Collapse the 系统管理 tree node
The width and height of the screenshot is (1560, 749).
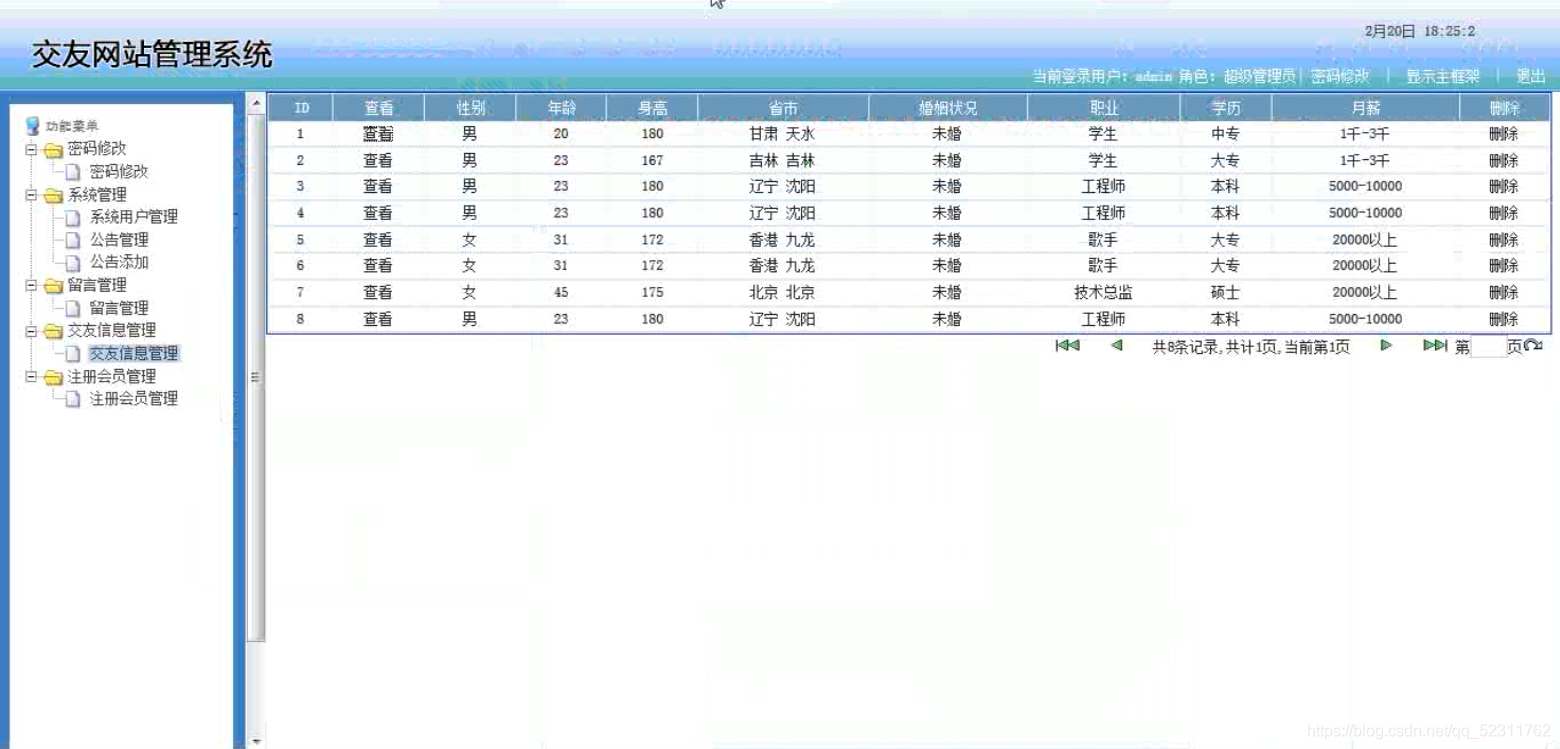point(31,195)
